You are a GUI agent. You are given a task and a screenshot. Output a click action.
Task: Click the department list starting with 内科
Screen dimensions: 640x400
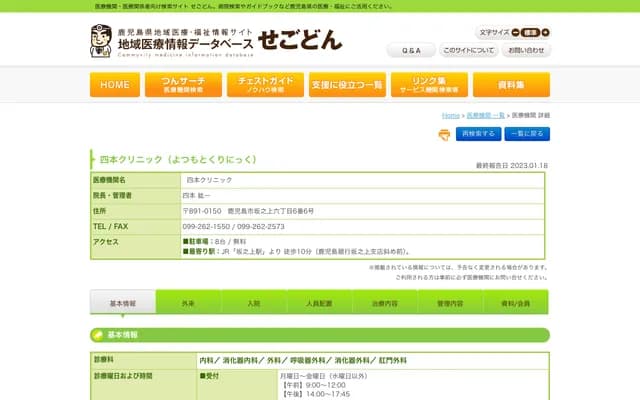(x=303, y=360)
